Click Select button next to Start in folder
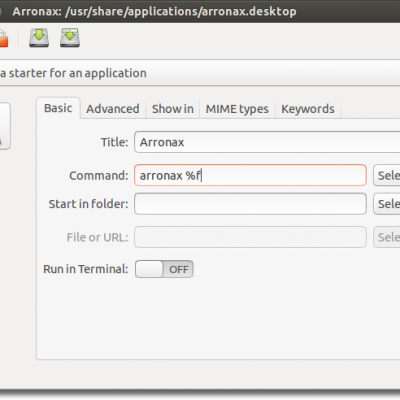The image size is (400, 400). [x=387, y=204]
